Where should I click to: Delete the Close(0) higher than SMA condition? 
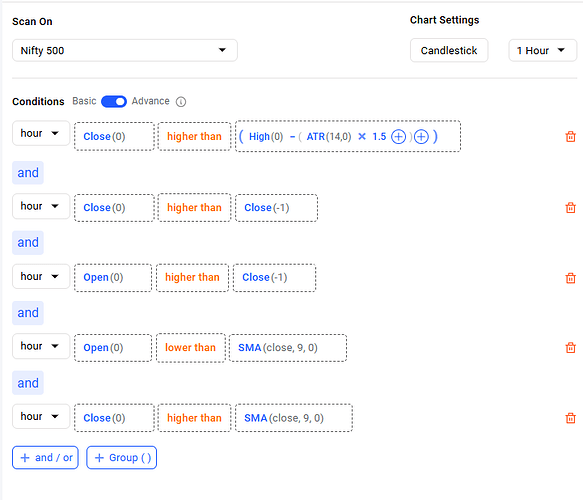pyautogui.click(x=570, y=418)
